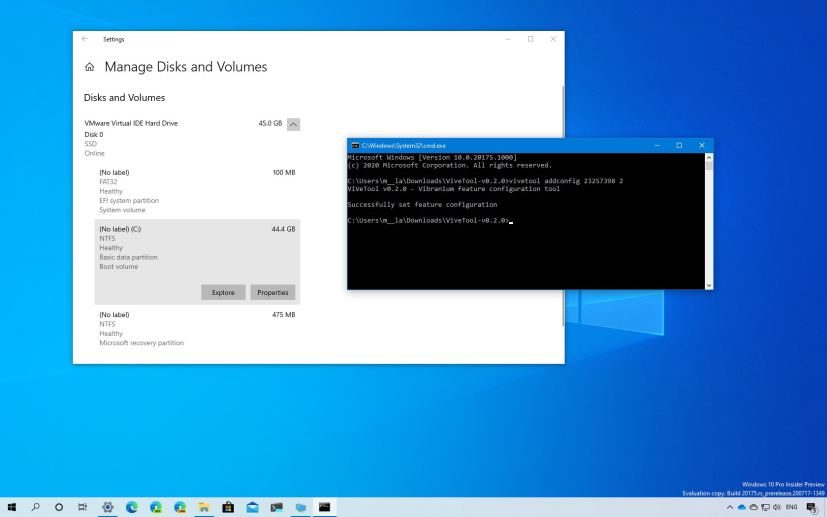
Task: Click the cmd.exe title bar icon
Action: tap(355, 146)
